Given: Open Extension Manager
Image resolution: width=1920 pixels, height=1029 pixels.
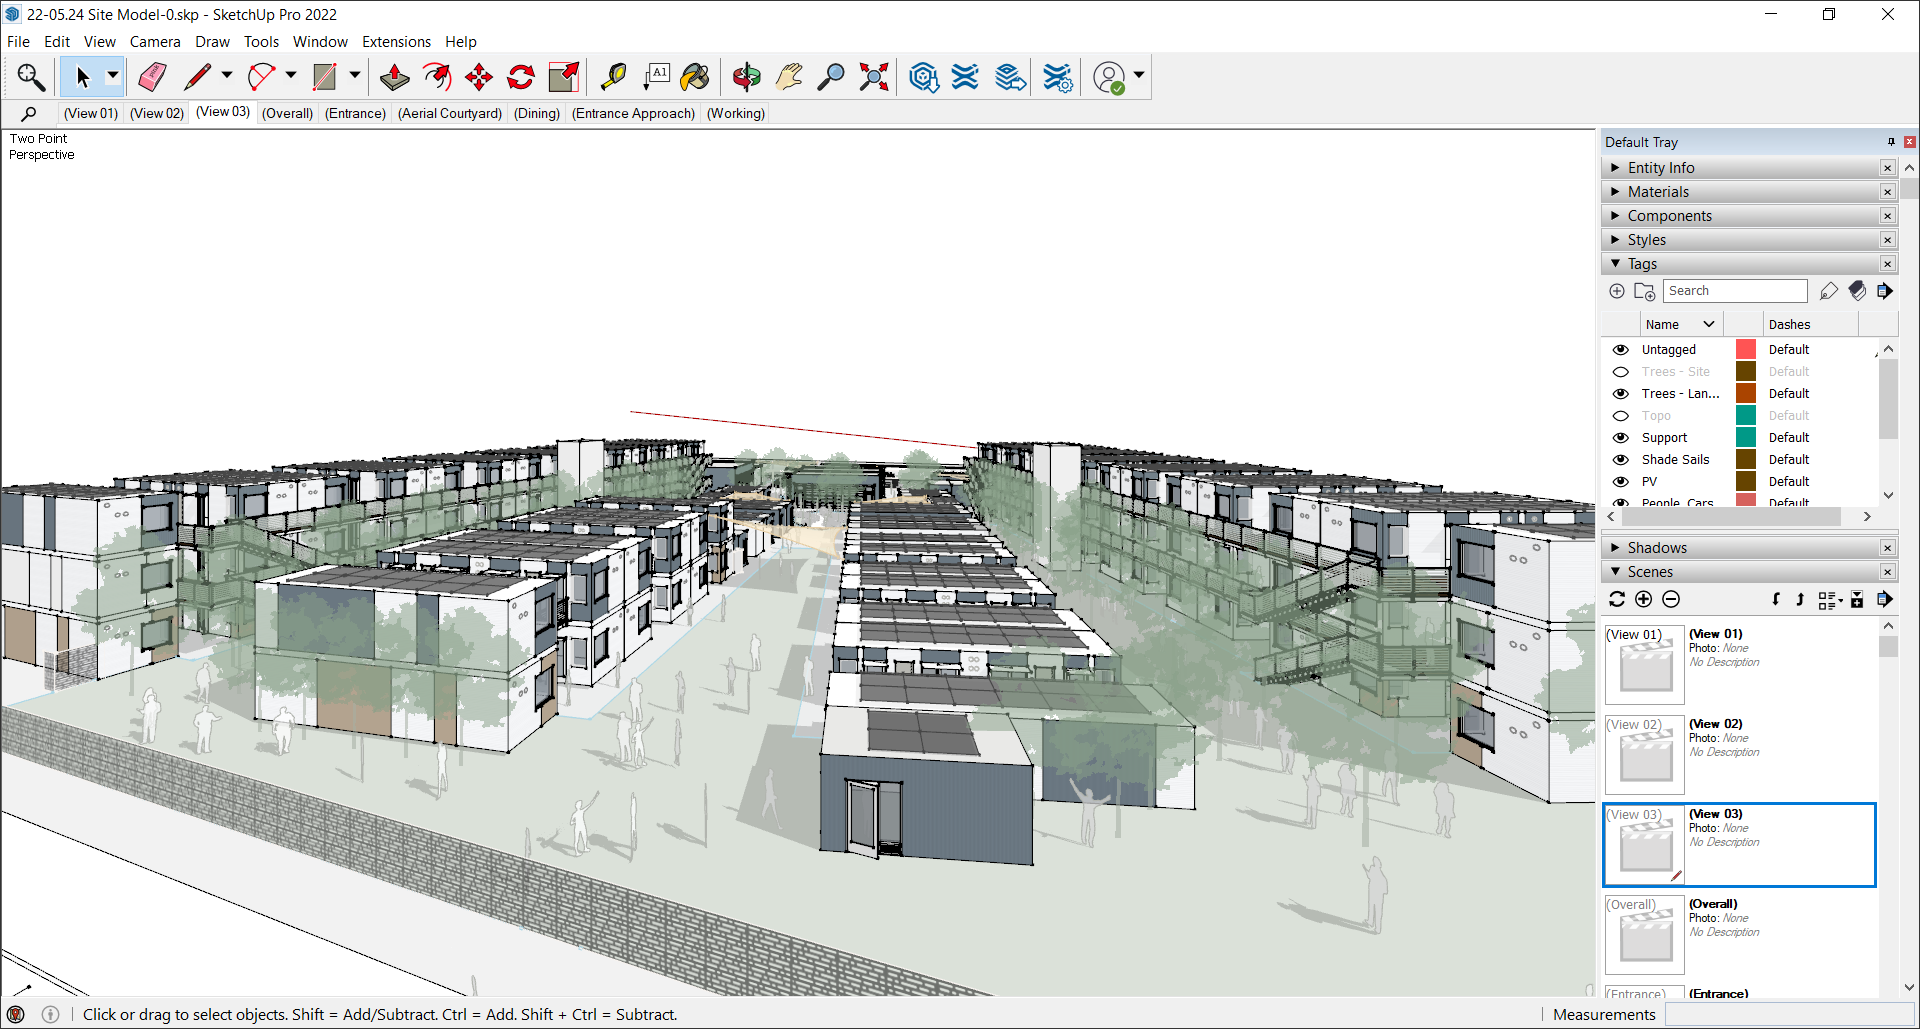Looking at the screenshot, I should pos(1057,77).
